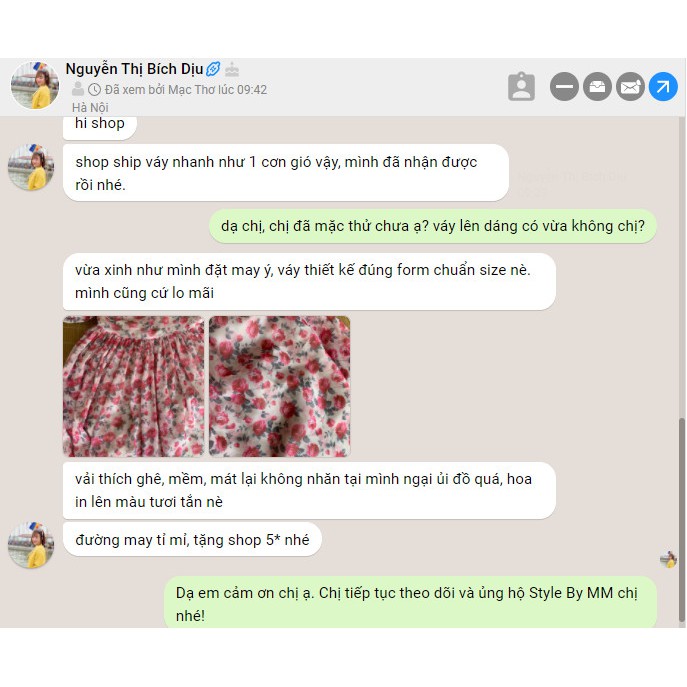Select the green 'Style By MM' reply bubble
687x687 pixels.
click(411, 603)
